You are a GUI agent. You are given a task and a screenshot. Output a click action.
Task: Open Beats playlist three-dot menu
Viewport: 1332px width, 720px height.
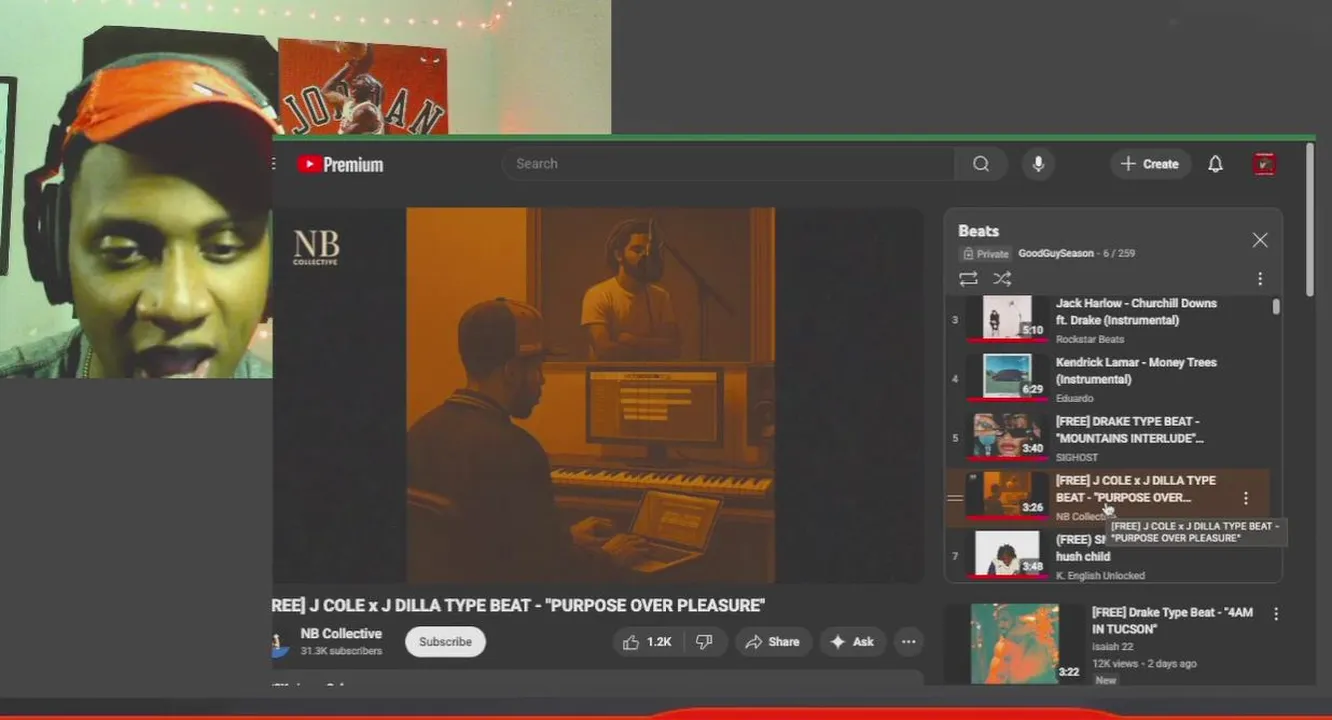[1259, 279]
